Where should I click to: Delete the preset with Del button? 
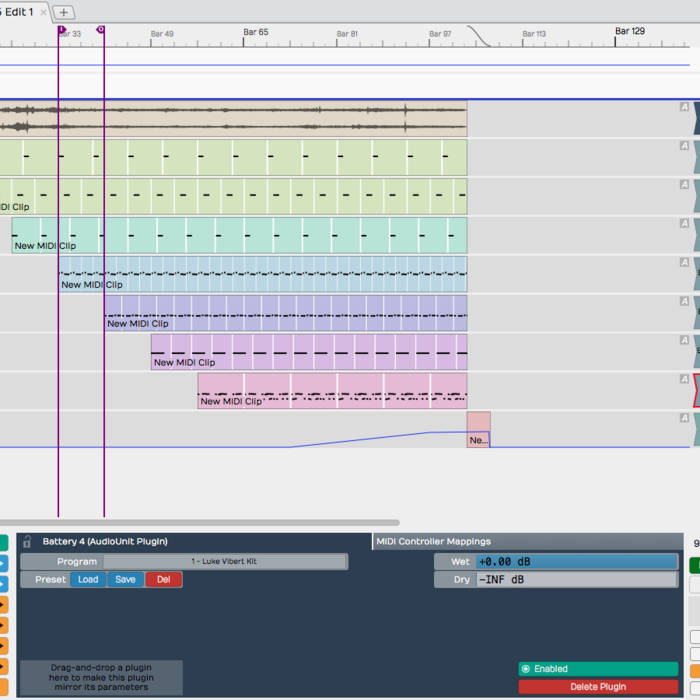click(163, 580)
